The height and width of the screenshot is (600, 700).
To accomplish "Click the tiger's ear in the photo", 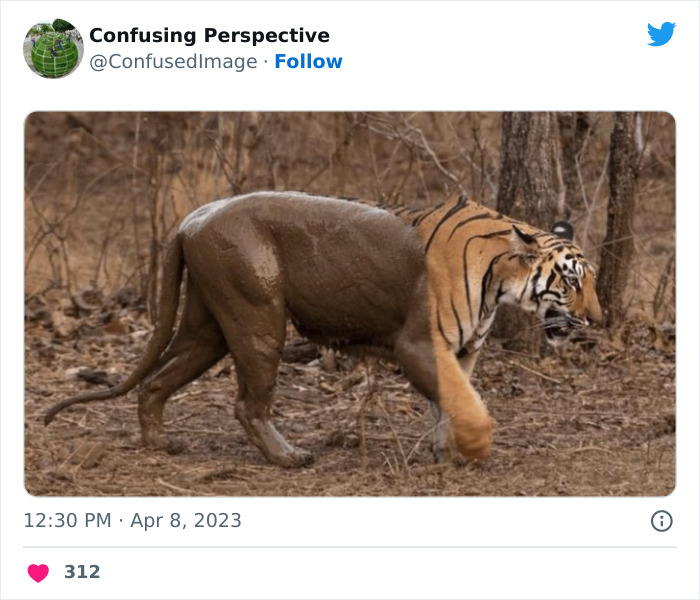I will click(x=524, y=240).
